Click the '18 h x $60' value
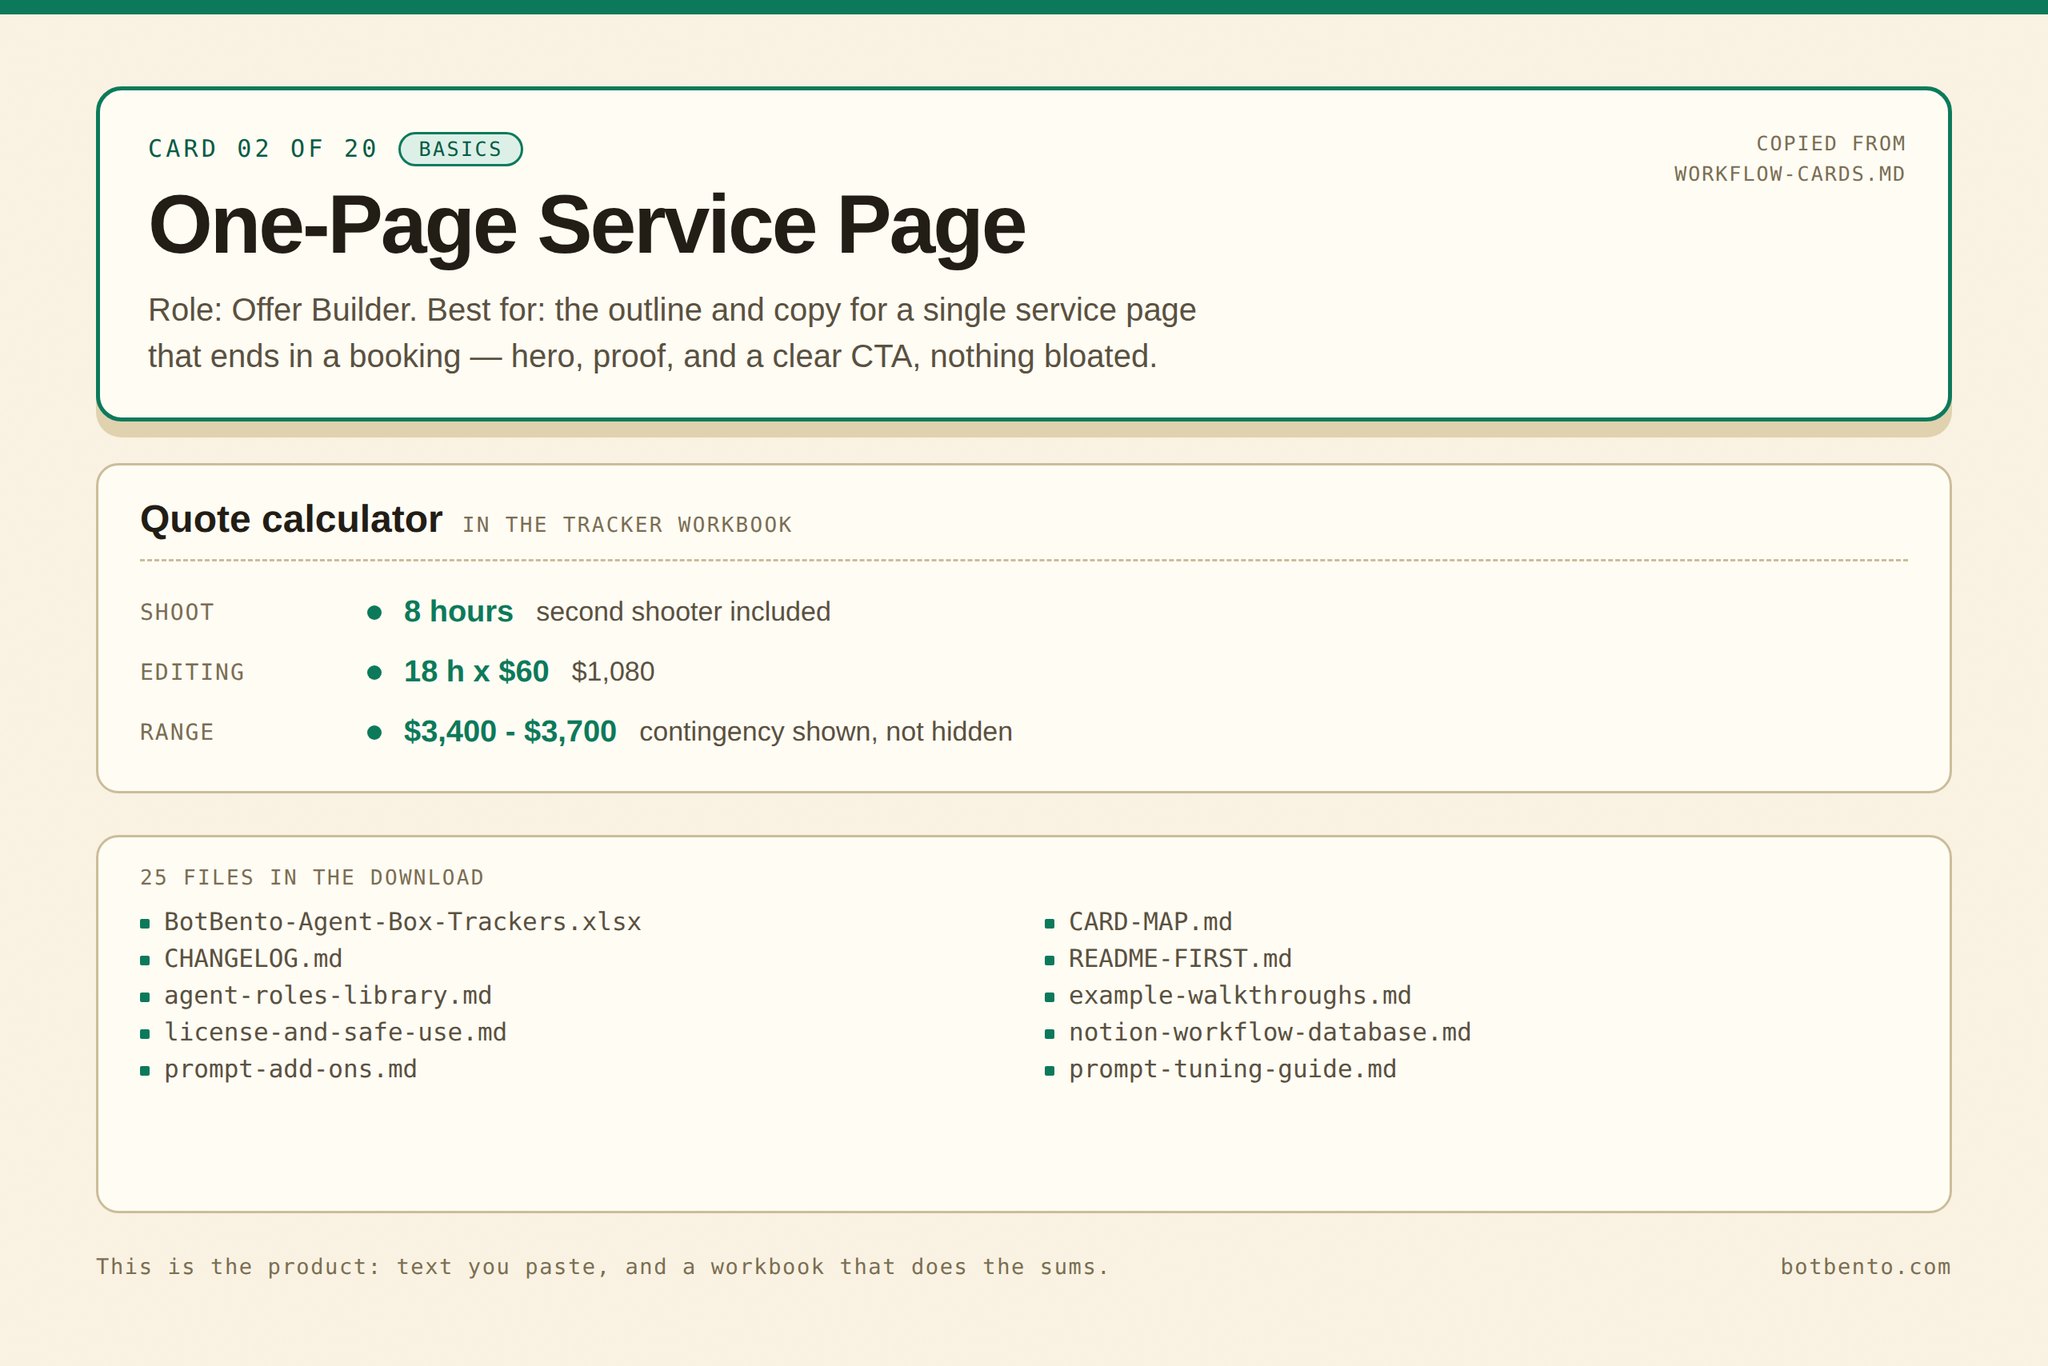The image size is (2048, 1366). click(x=476, y=671)
